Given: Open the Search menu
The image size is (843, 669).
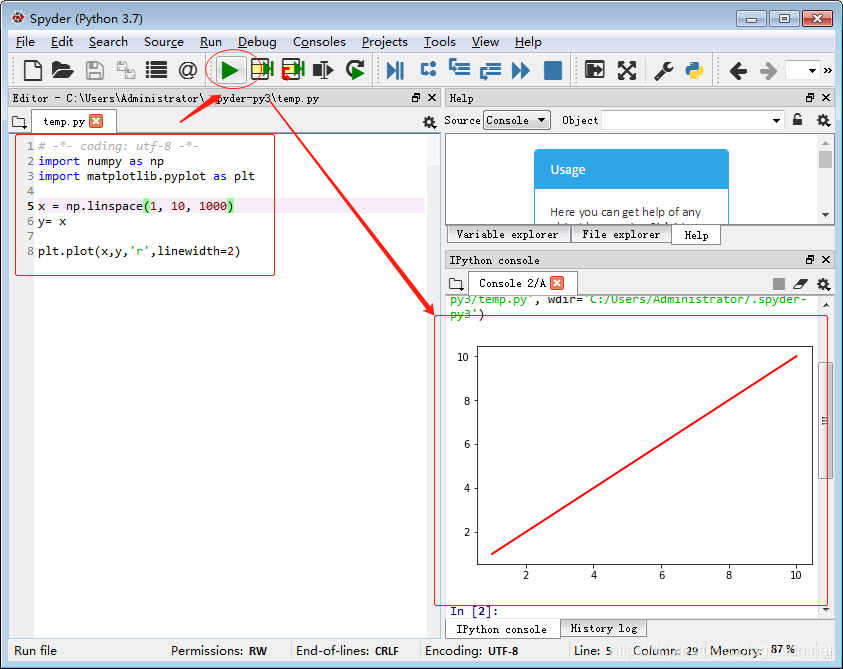Looking at the screenshot, I should [108, 42].
